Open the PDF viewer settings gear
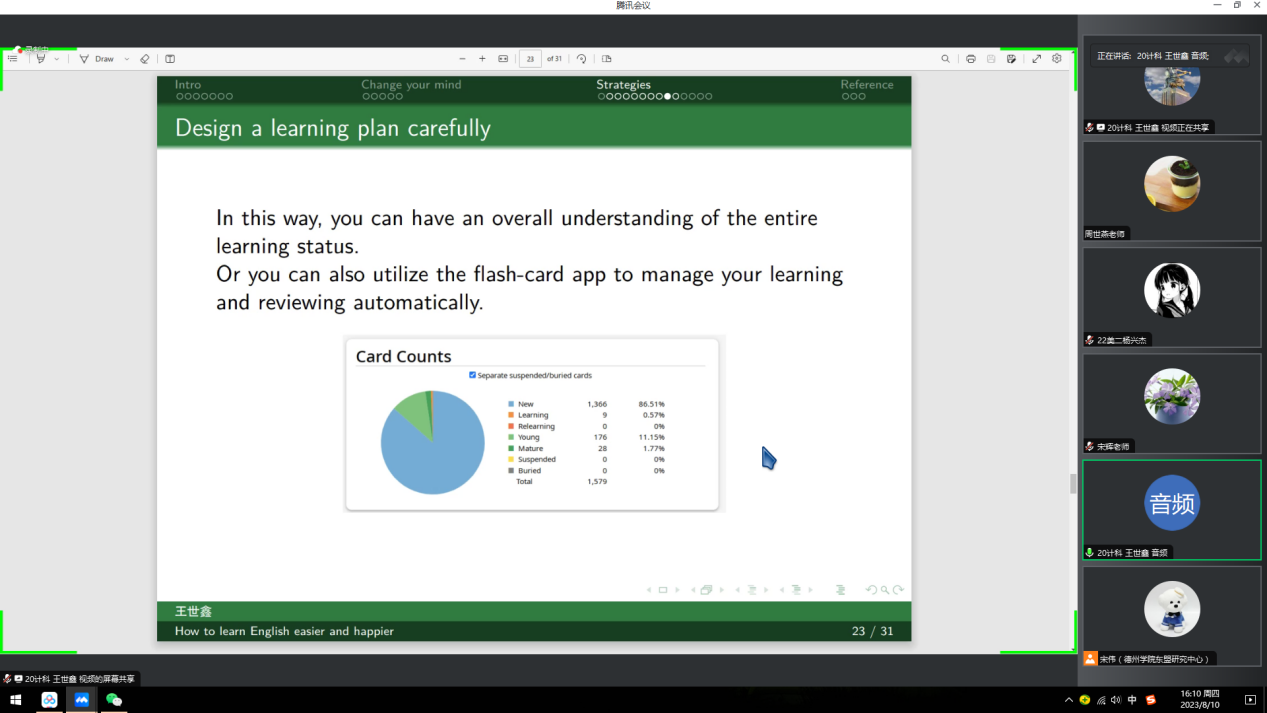This screenshot has height=713, width=1267. pos(1057,59)
